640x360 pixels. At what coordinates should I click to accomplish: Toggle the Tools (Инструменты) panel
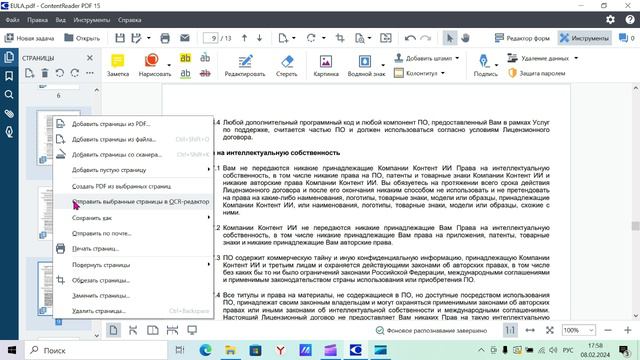584,38
